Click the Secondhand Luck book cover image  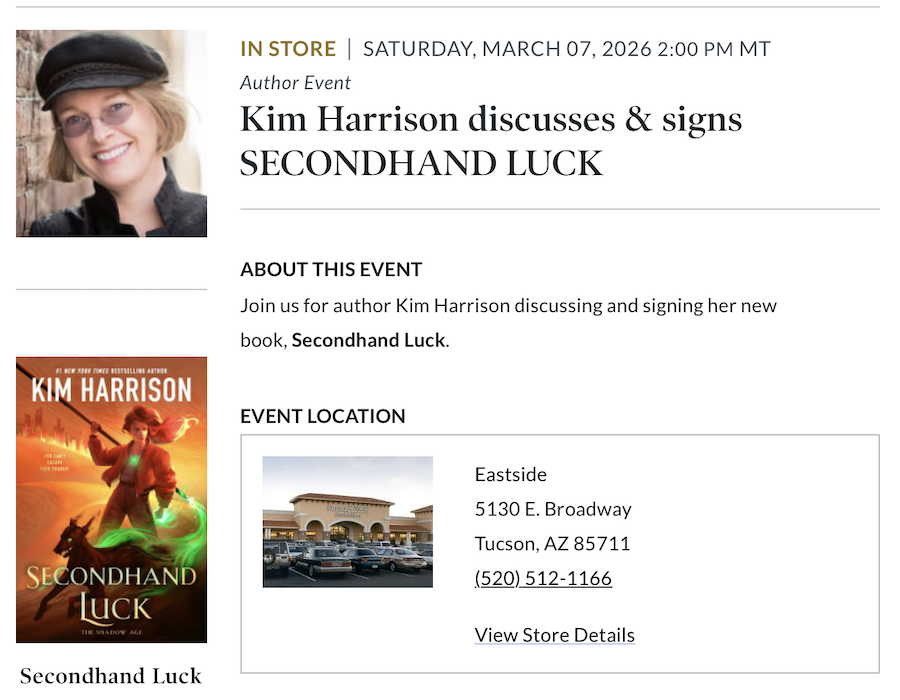110,499
